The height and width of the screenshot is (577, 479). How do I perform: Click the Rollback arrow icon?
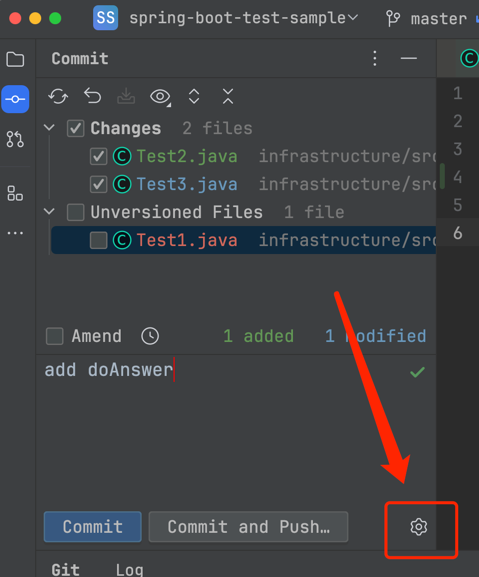[x=92, y=96]
